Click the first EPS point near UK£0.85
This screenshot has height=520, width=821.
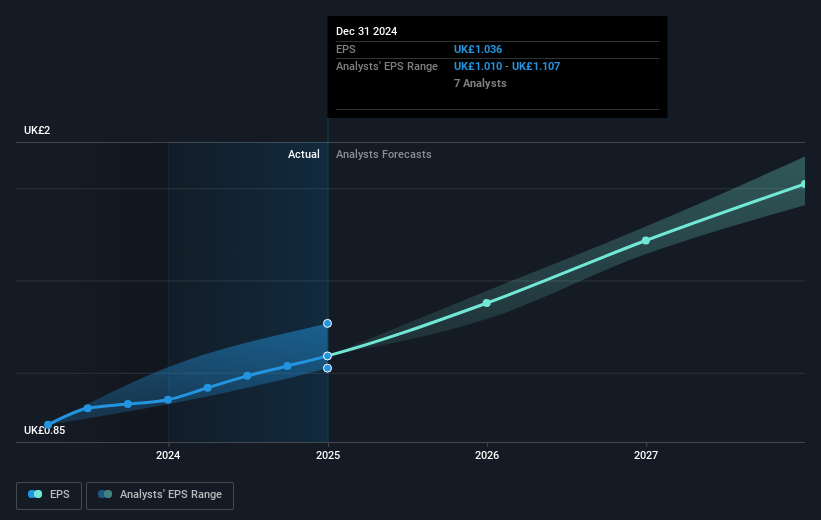tap(48, 425)
